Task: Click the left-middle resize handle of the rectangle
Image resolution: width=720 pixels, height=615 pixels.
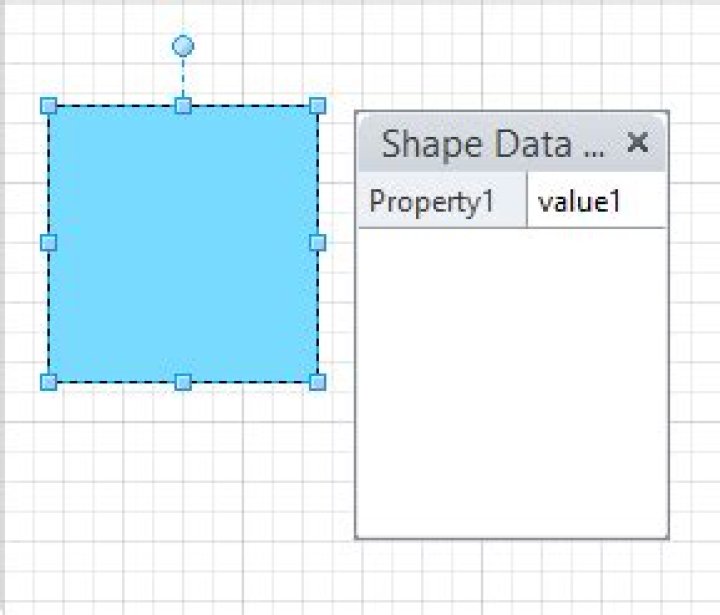Action: point(49,243)
